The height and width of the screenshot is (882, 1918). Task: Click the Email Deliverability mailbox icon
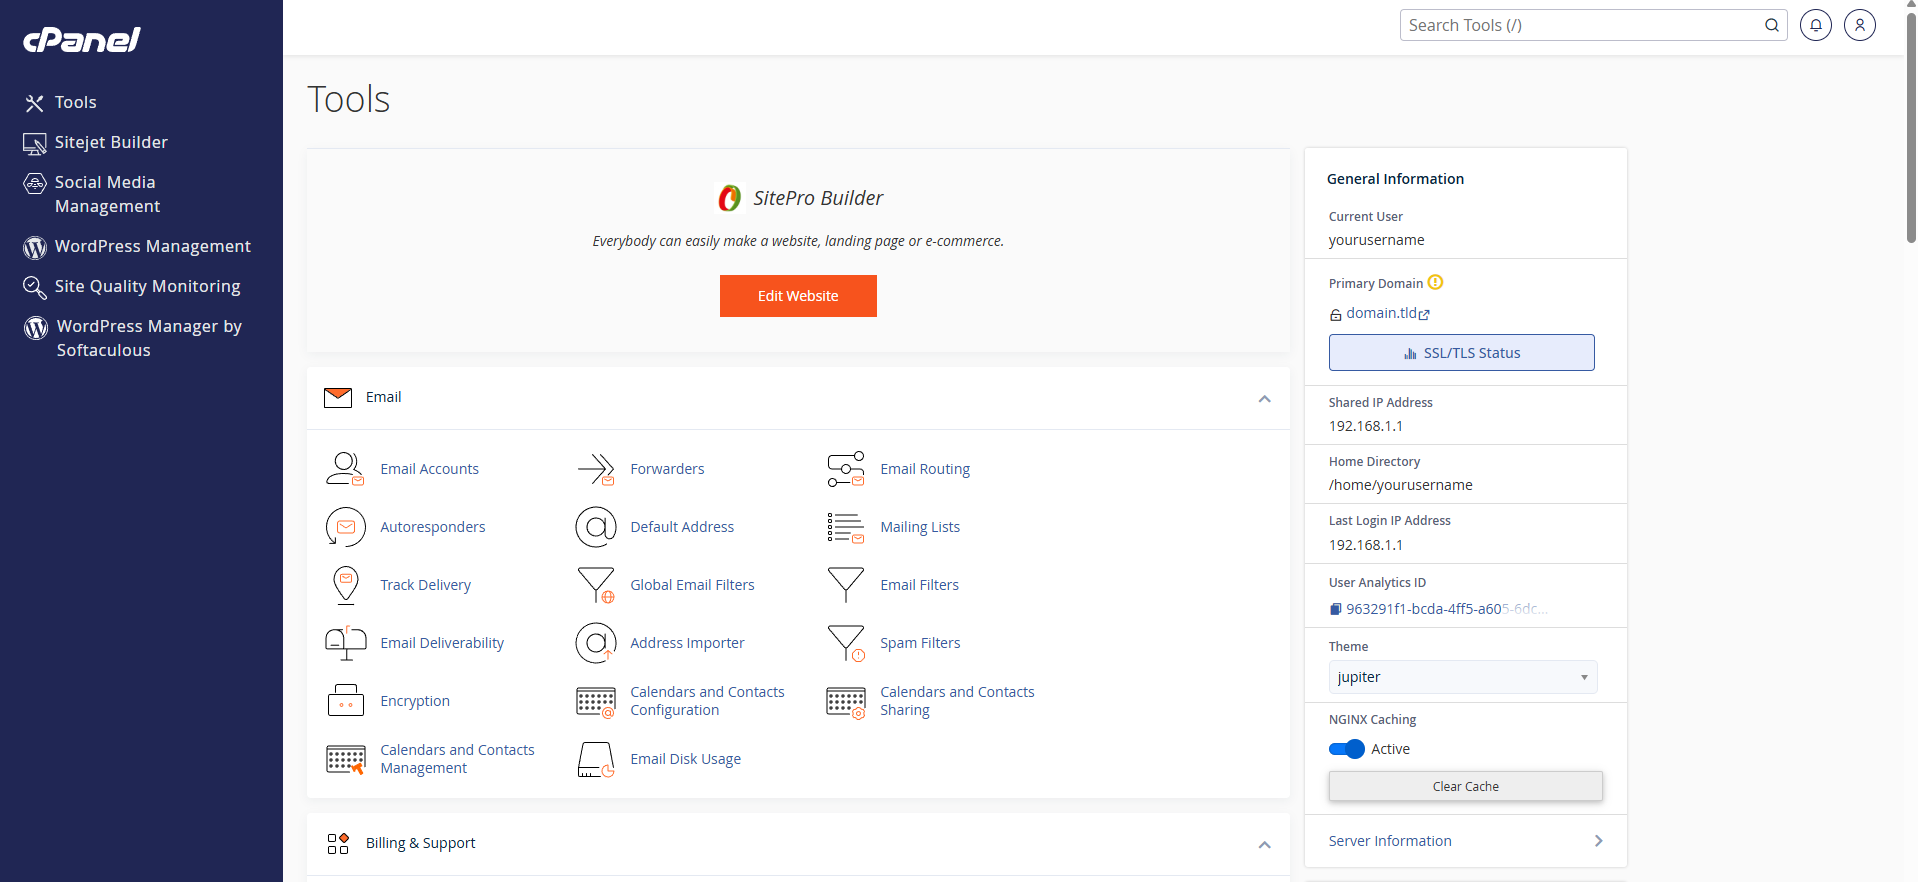(x=345, y=643)
